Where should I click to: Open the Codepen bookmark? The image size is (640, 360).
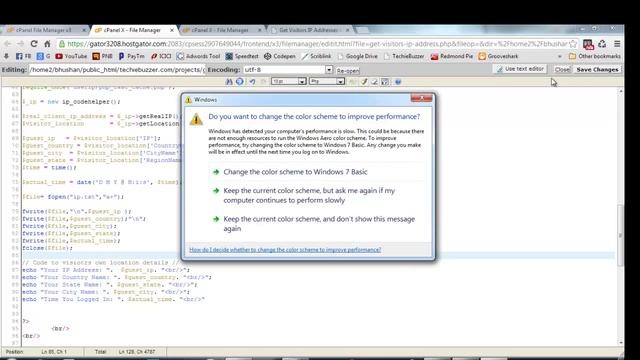[280, 56]
